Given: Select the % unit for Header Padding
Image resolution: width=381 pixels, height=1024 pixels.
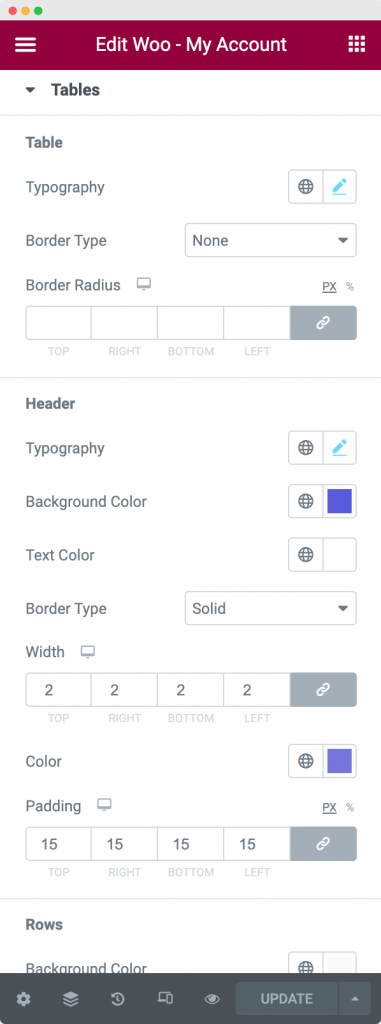Looking at the screenshot, I should coord(350,808).
